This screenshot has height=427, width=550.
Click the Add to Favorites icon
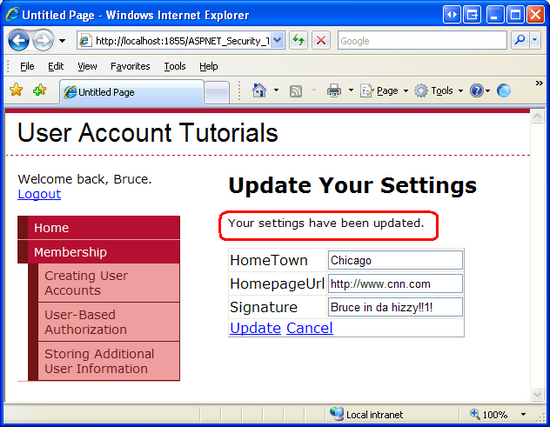(40, 90)
